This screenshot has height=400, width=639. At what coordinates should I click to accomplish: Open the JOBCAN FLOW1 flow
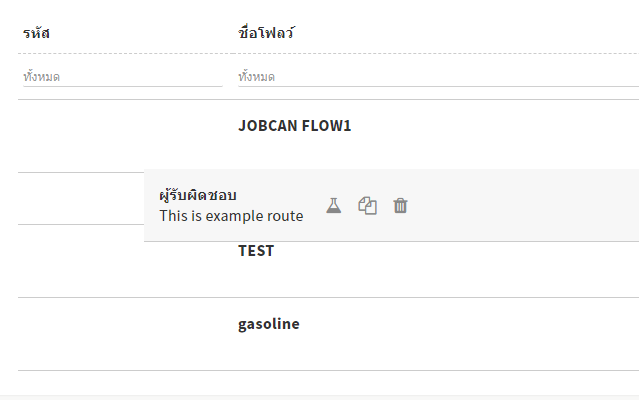point(294,126)
